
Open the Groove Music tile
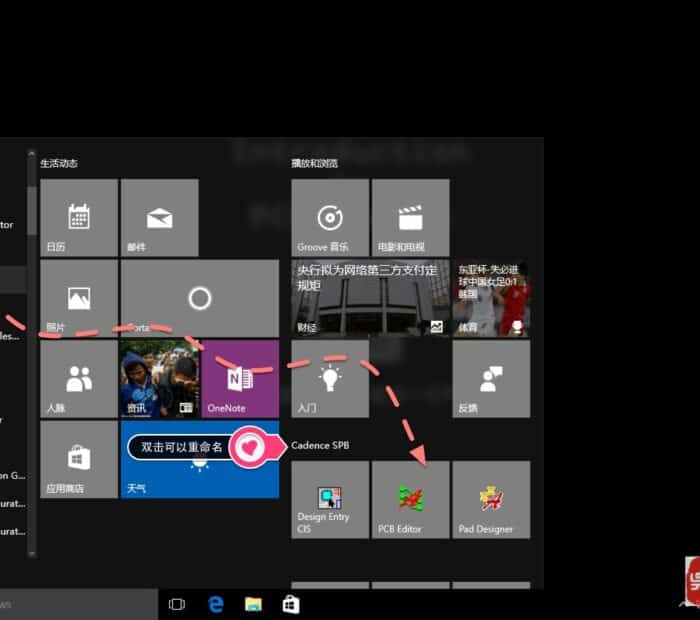click(x=330, y=218)
